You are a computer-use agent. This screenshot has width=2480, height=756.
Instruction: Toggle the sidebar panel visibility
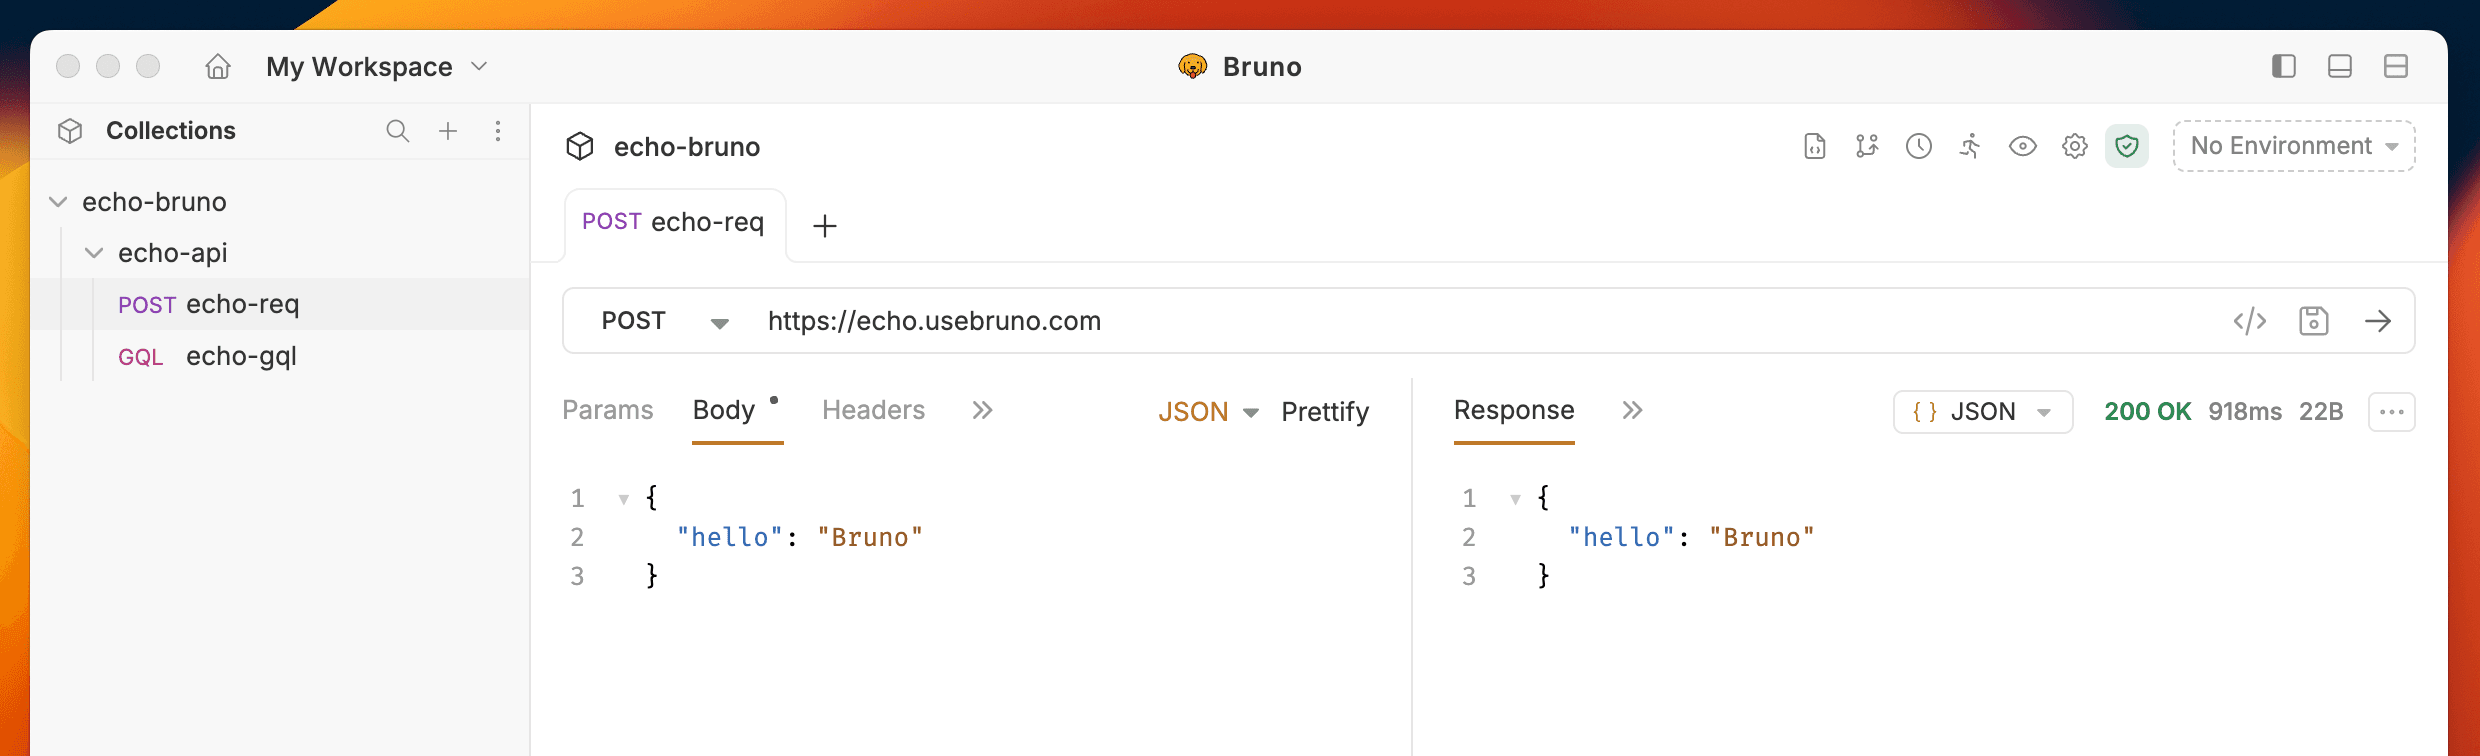coord(2283,67)
